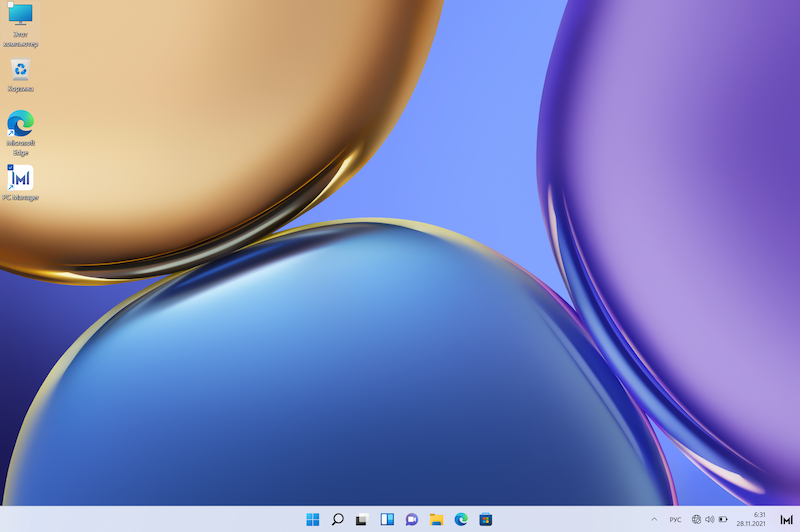Open the Widgets panel from taskbar
800x532 pixels.
click(x=387, y=519)
